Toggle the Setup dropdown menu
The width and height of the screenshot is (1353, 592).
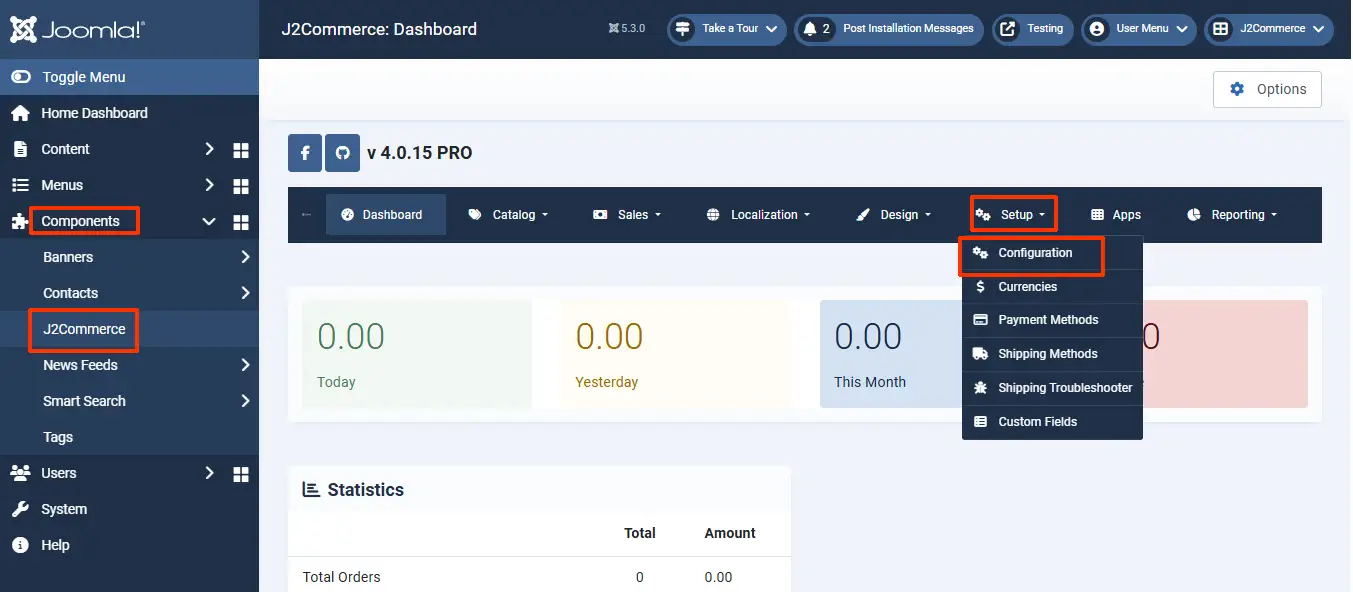(x=1011, y=215)
